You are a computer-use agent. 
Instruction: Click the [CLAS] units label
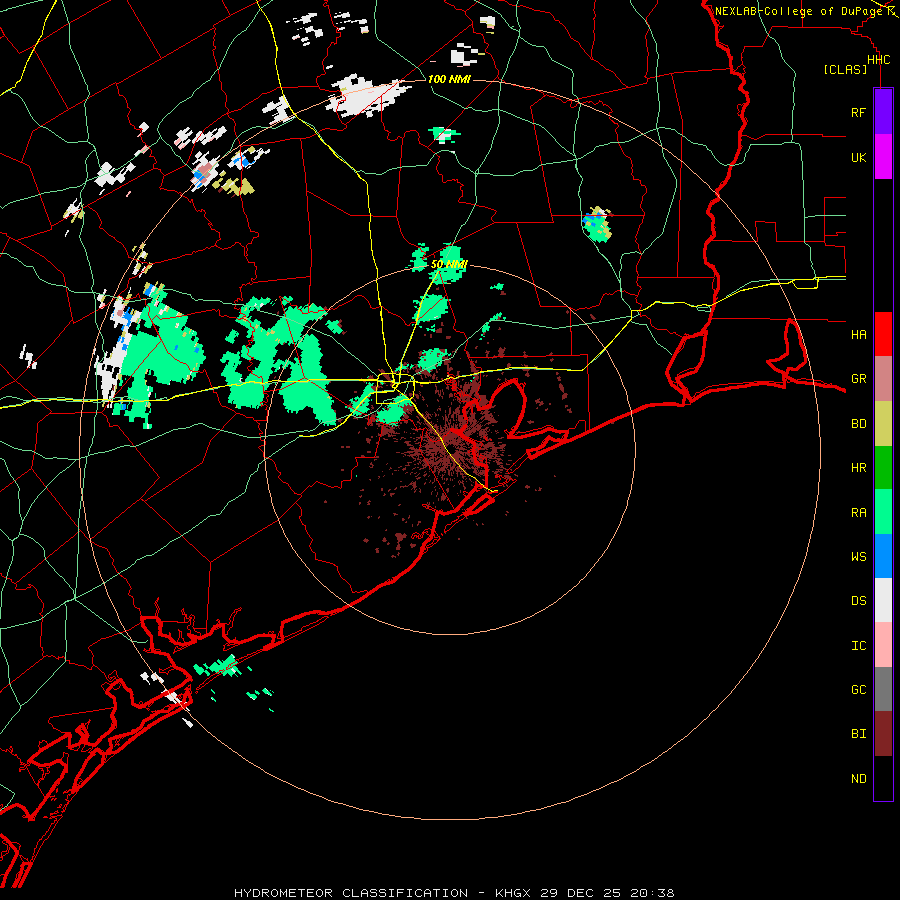(x=845, y=69)
